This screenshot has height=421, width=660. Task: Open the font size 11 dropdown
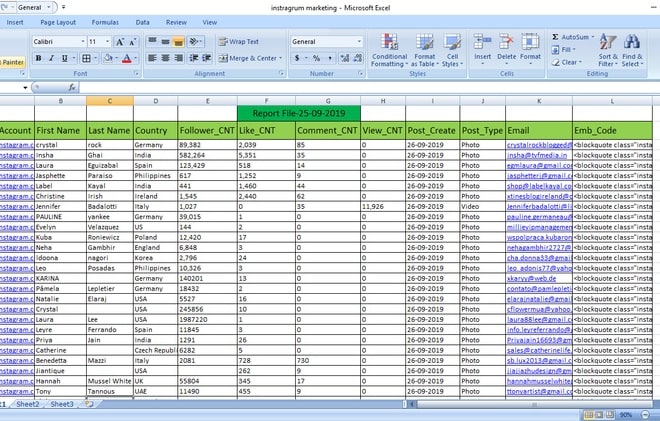pos(107,42)
